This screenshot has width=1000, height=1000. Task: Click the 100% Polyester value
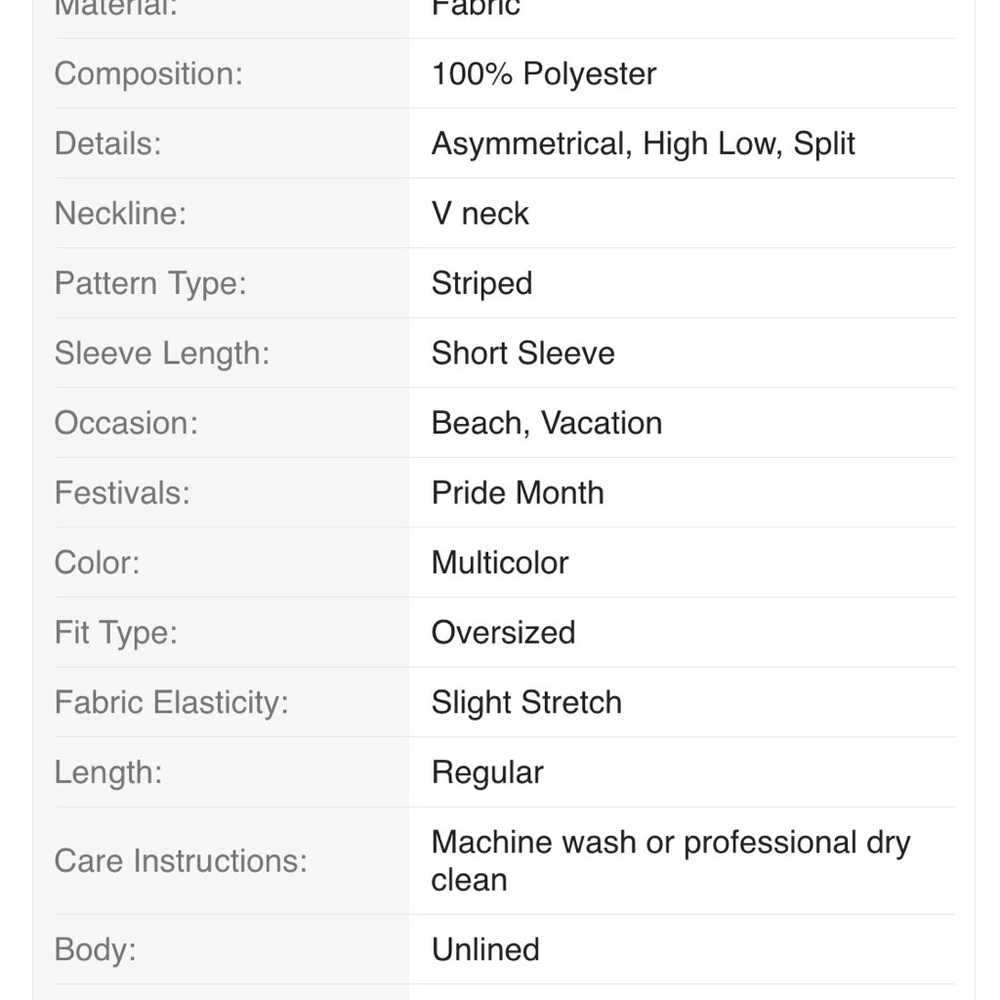click(x=543, y=73)
